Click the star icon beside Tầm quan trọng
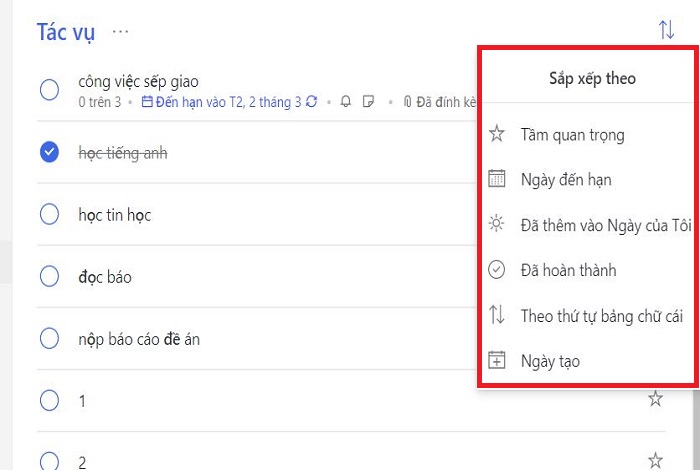The width and height of the screenshot is (700, 470). pyautogui.click(x=496, y=133)
